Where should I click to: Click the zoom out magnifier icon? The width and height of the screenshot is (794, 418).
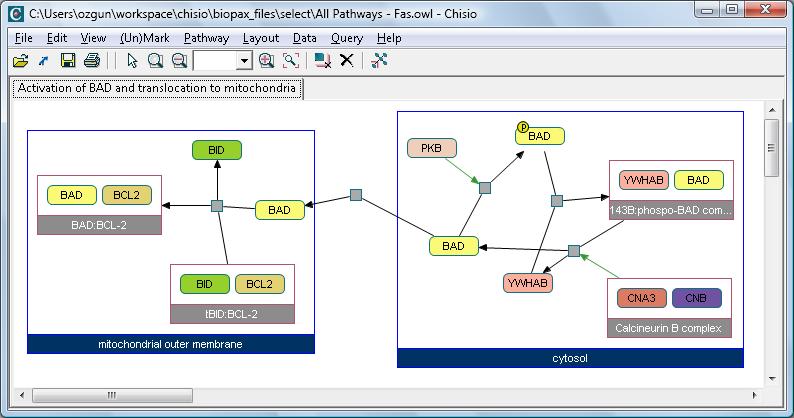(179, 61)
